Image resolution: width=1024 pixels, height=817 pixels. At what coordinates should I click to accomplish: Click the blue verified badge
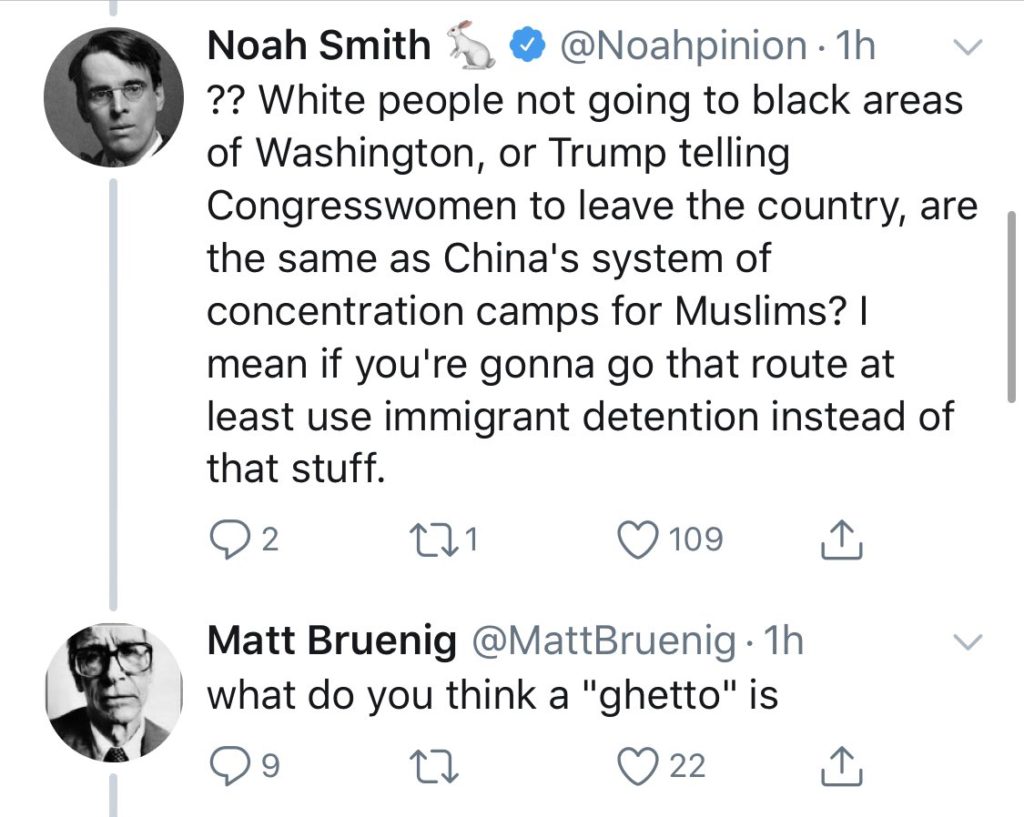pos(527,46)
